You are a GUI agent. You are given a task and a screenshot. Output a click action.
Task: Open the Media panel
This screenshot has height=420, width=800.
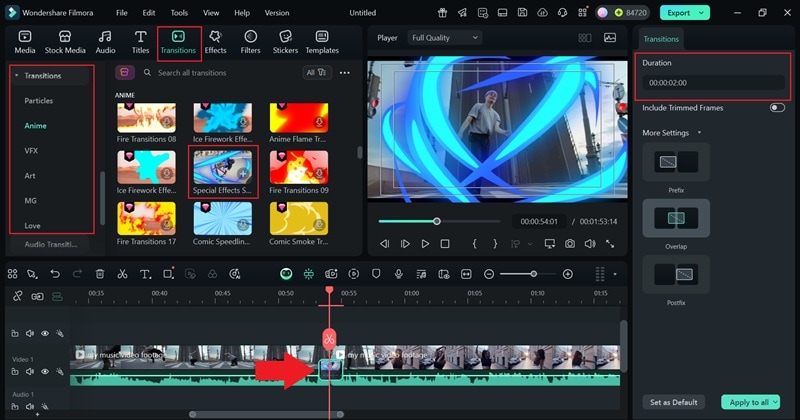pos(24,42)
